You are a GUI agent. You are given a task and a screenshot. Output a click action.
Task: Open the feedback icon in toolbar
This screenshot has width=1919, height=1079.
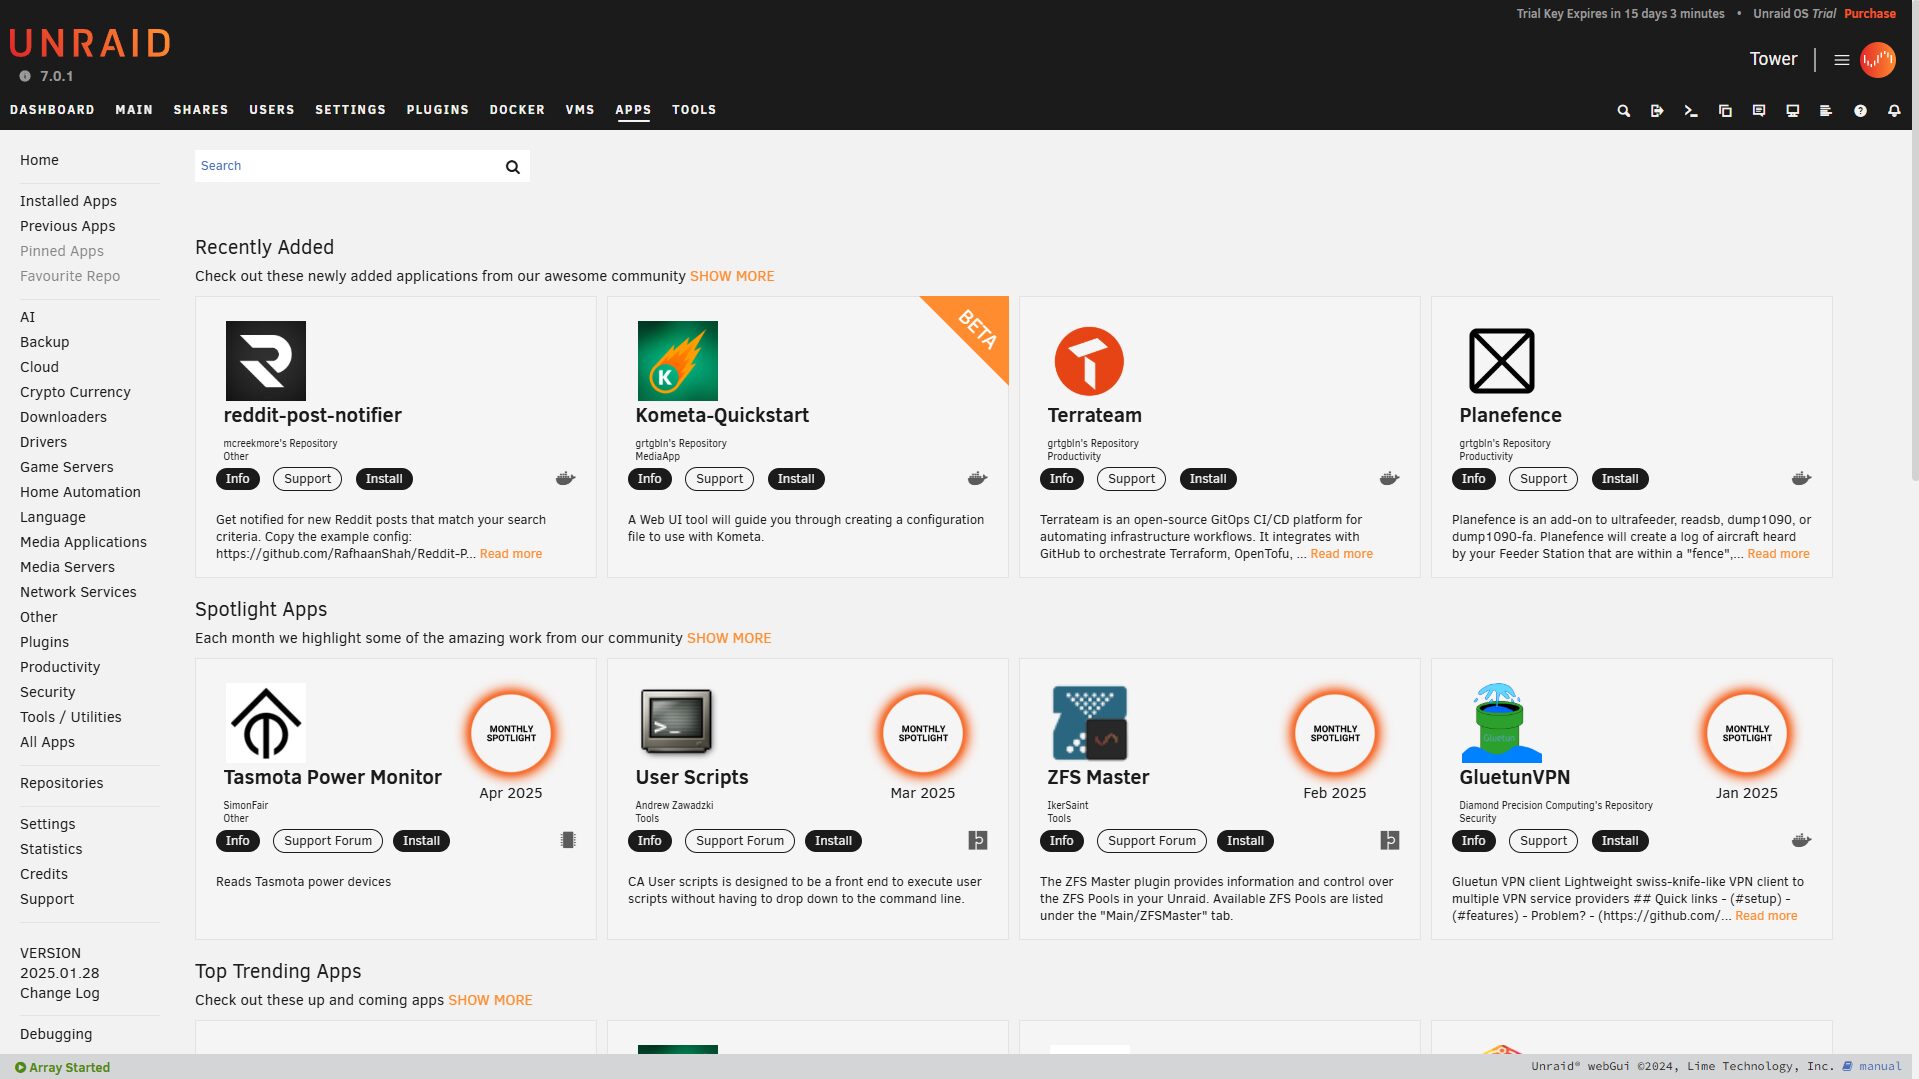(1759, 111)
